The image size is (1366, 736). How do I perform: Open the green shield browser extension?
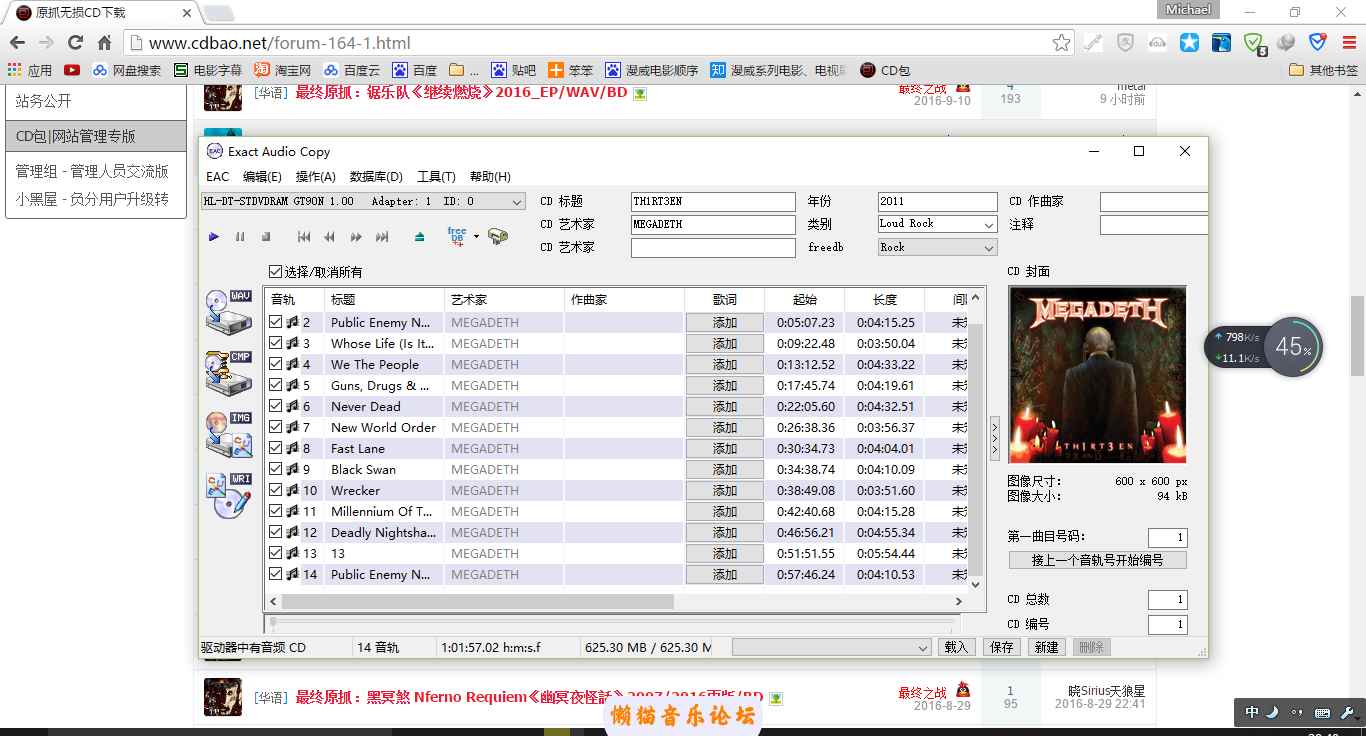point(1254,43)
